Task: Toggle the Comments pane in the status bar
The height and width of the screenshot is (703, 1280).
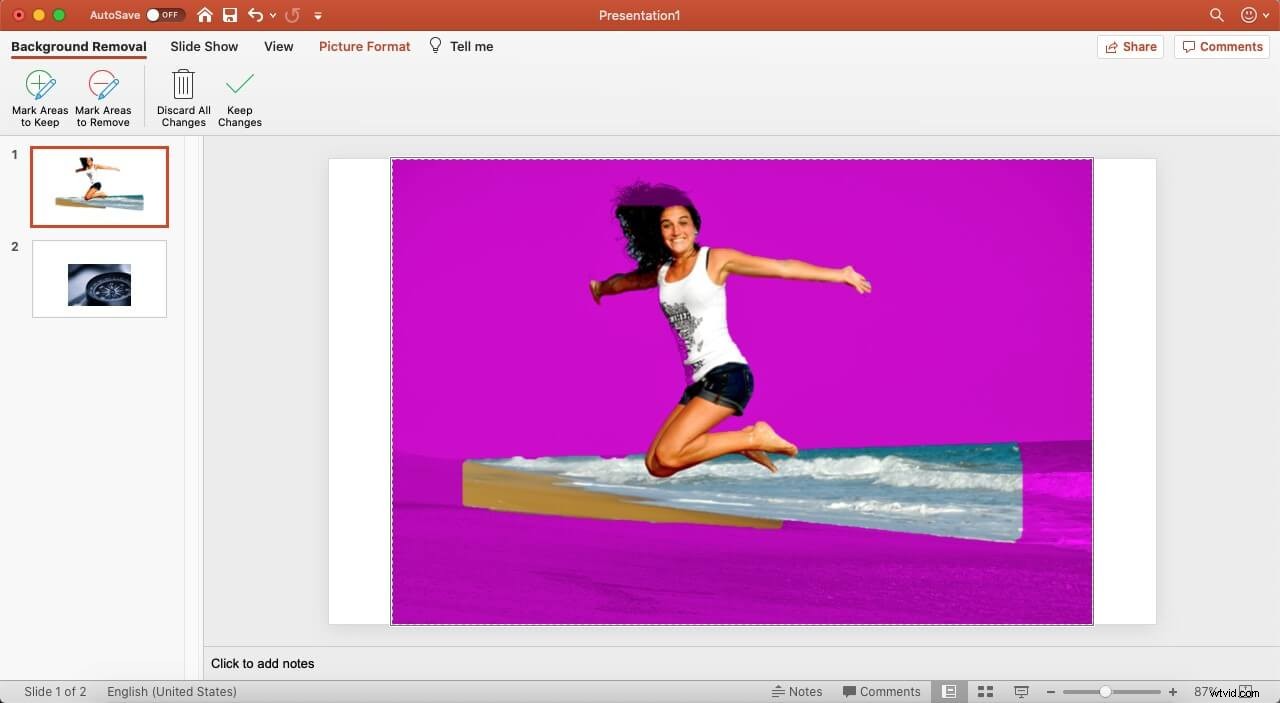Action: click(882, 691)
